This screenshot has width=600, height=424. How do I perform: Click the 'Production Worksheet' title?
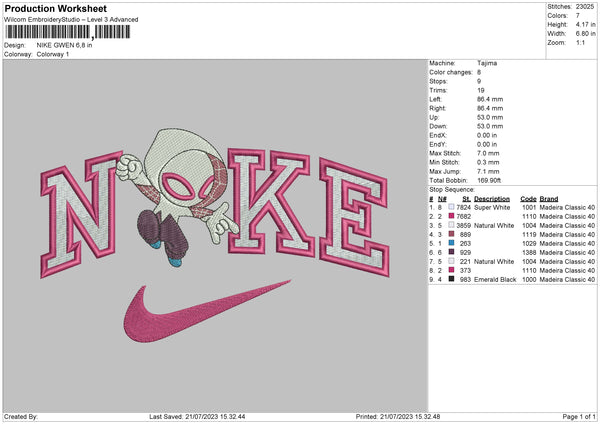click(x=55, y=8)
